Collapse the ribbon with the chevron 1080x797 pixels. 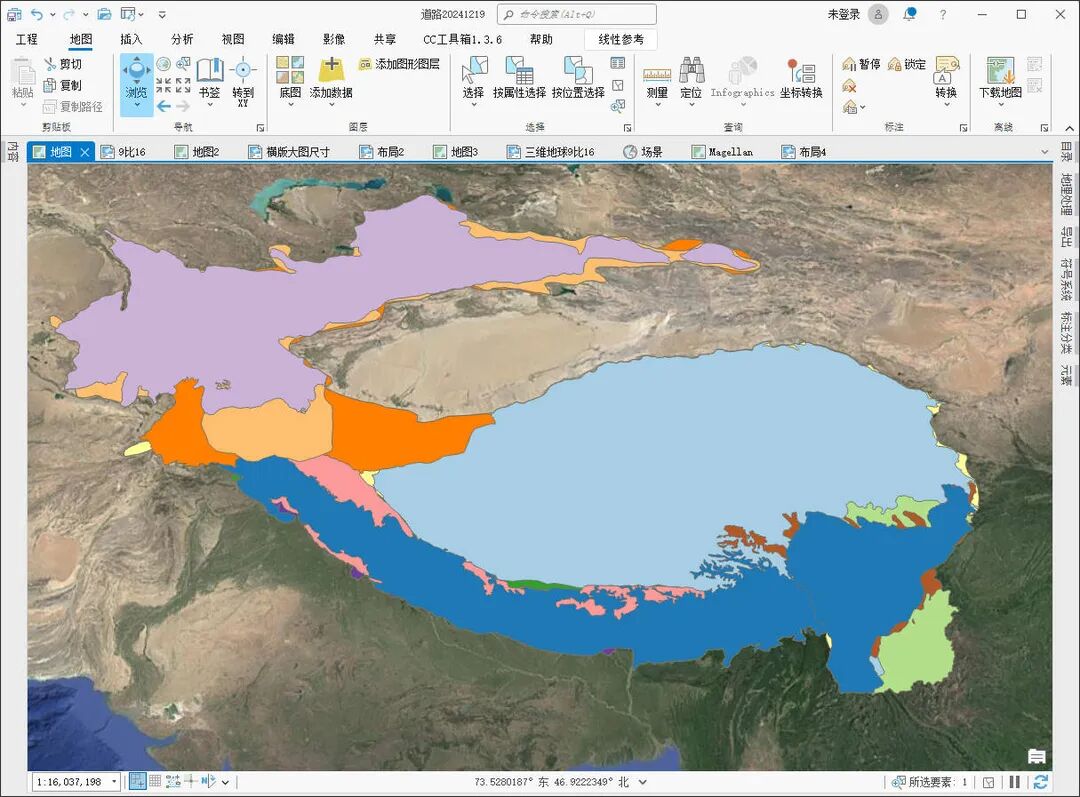(1069, 128)
